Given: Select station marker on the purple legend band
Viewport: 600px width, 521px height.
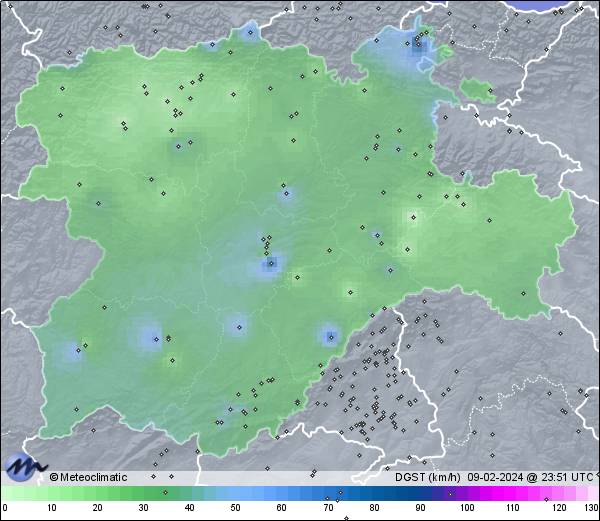Looking at the screenshot, I should pyautogui.click(x=450, y=494).
